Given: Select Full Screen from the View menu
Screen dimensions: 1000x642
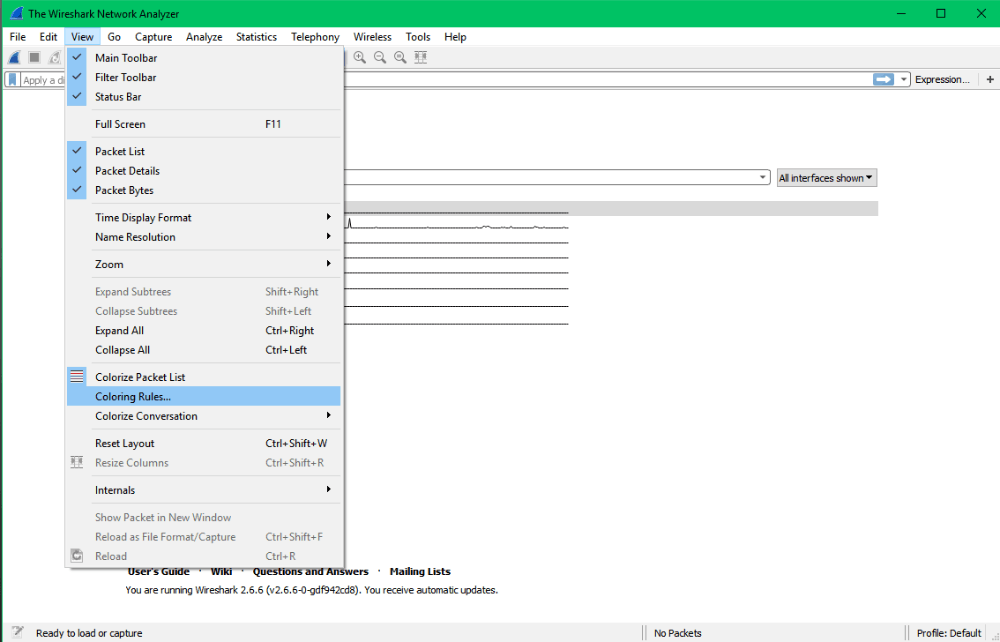Looking at the screenshot, I should click(203, 124).
